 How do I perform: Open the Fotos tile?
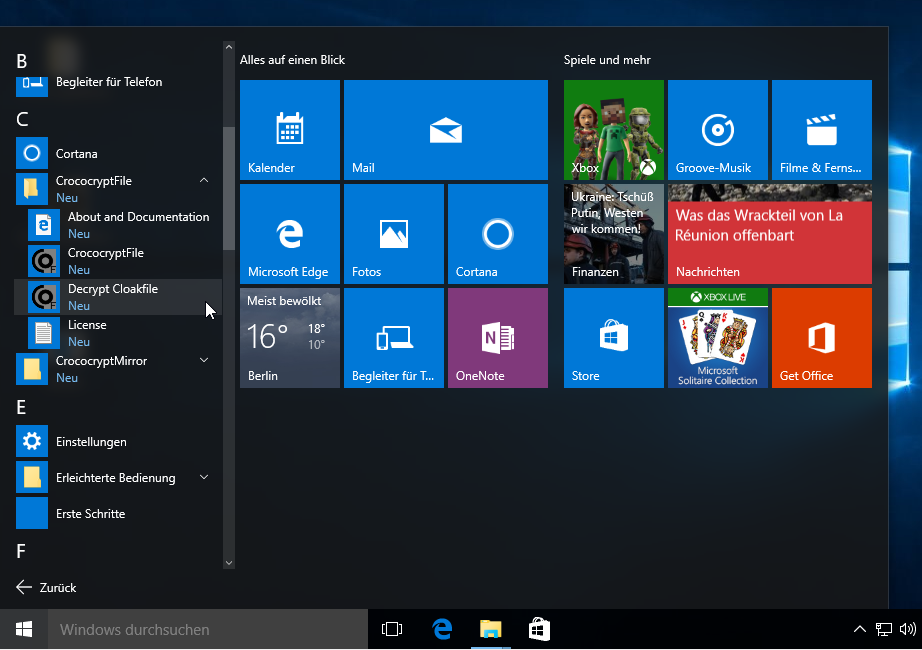pos(394,234)
